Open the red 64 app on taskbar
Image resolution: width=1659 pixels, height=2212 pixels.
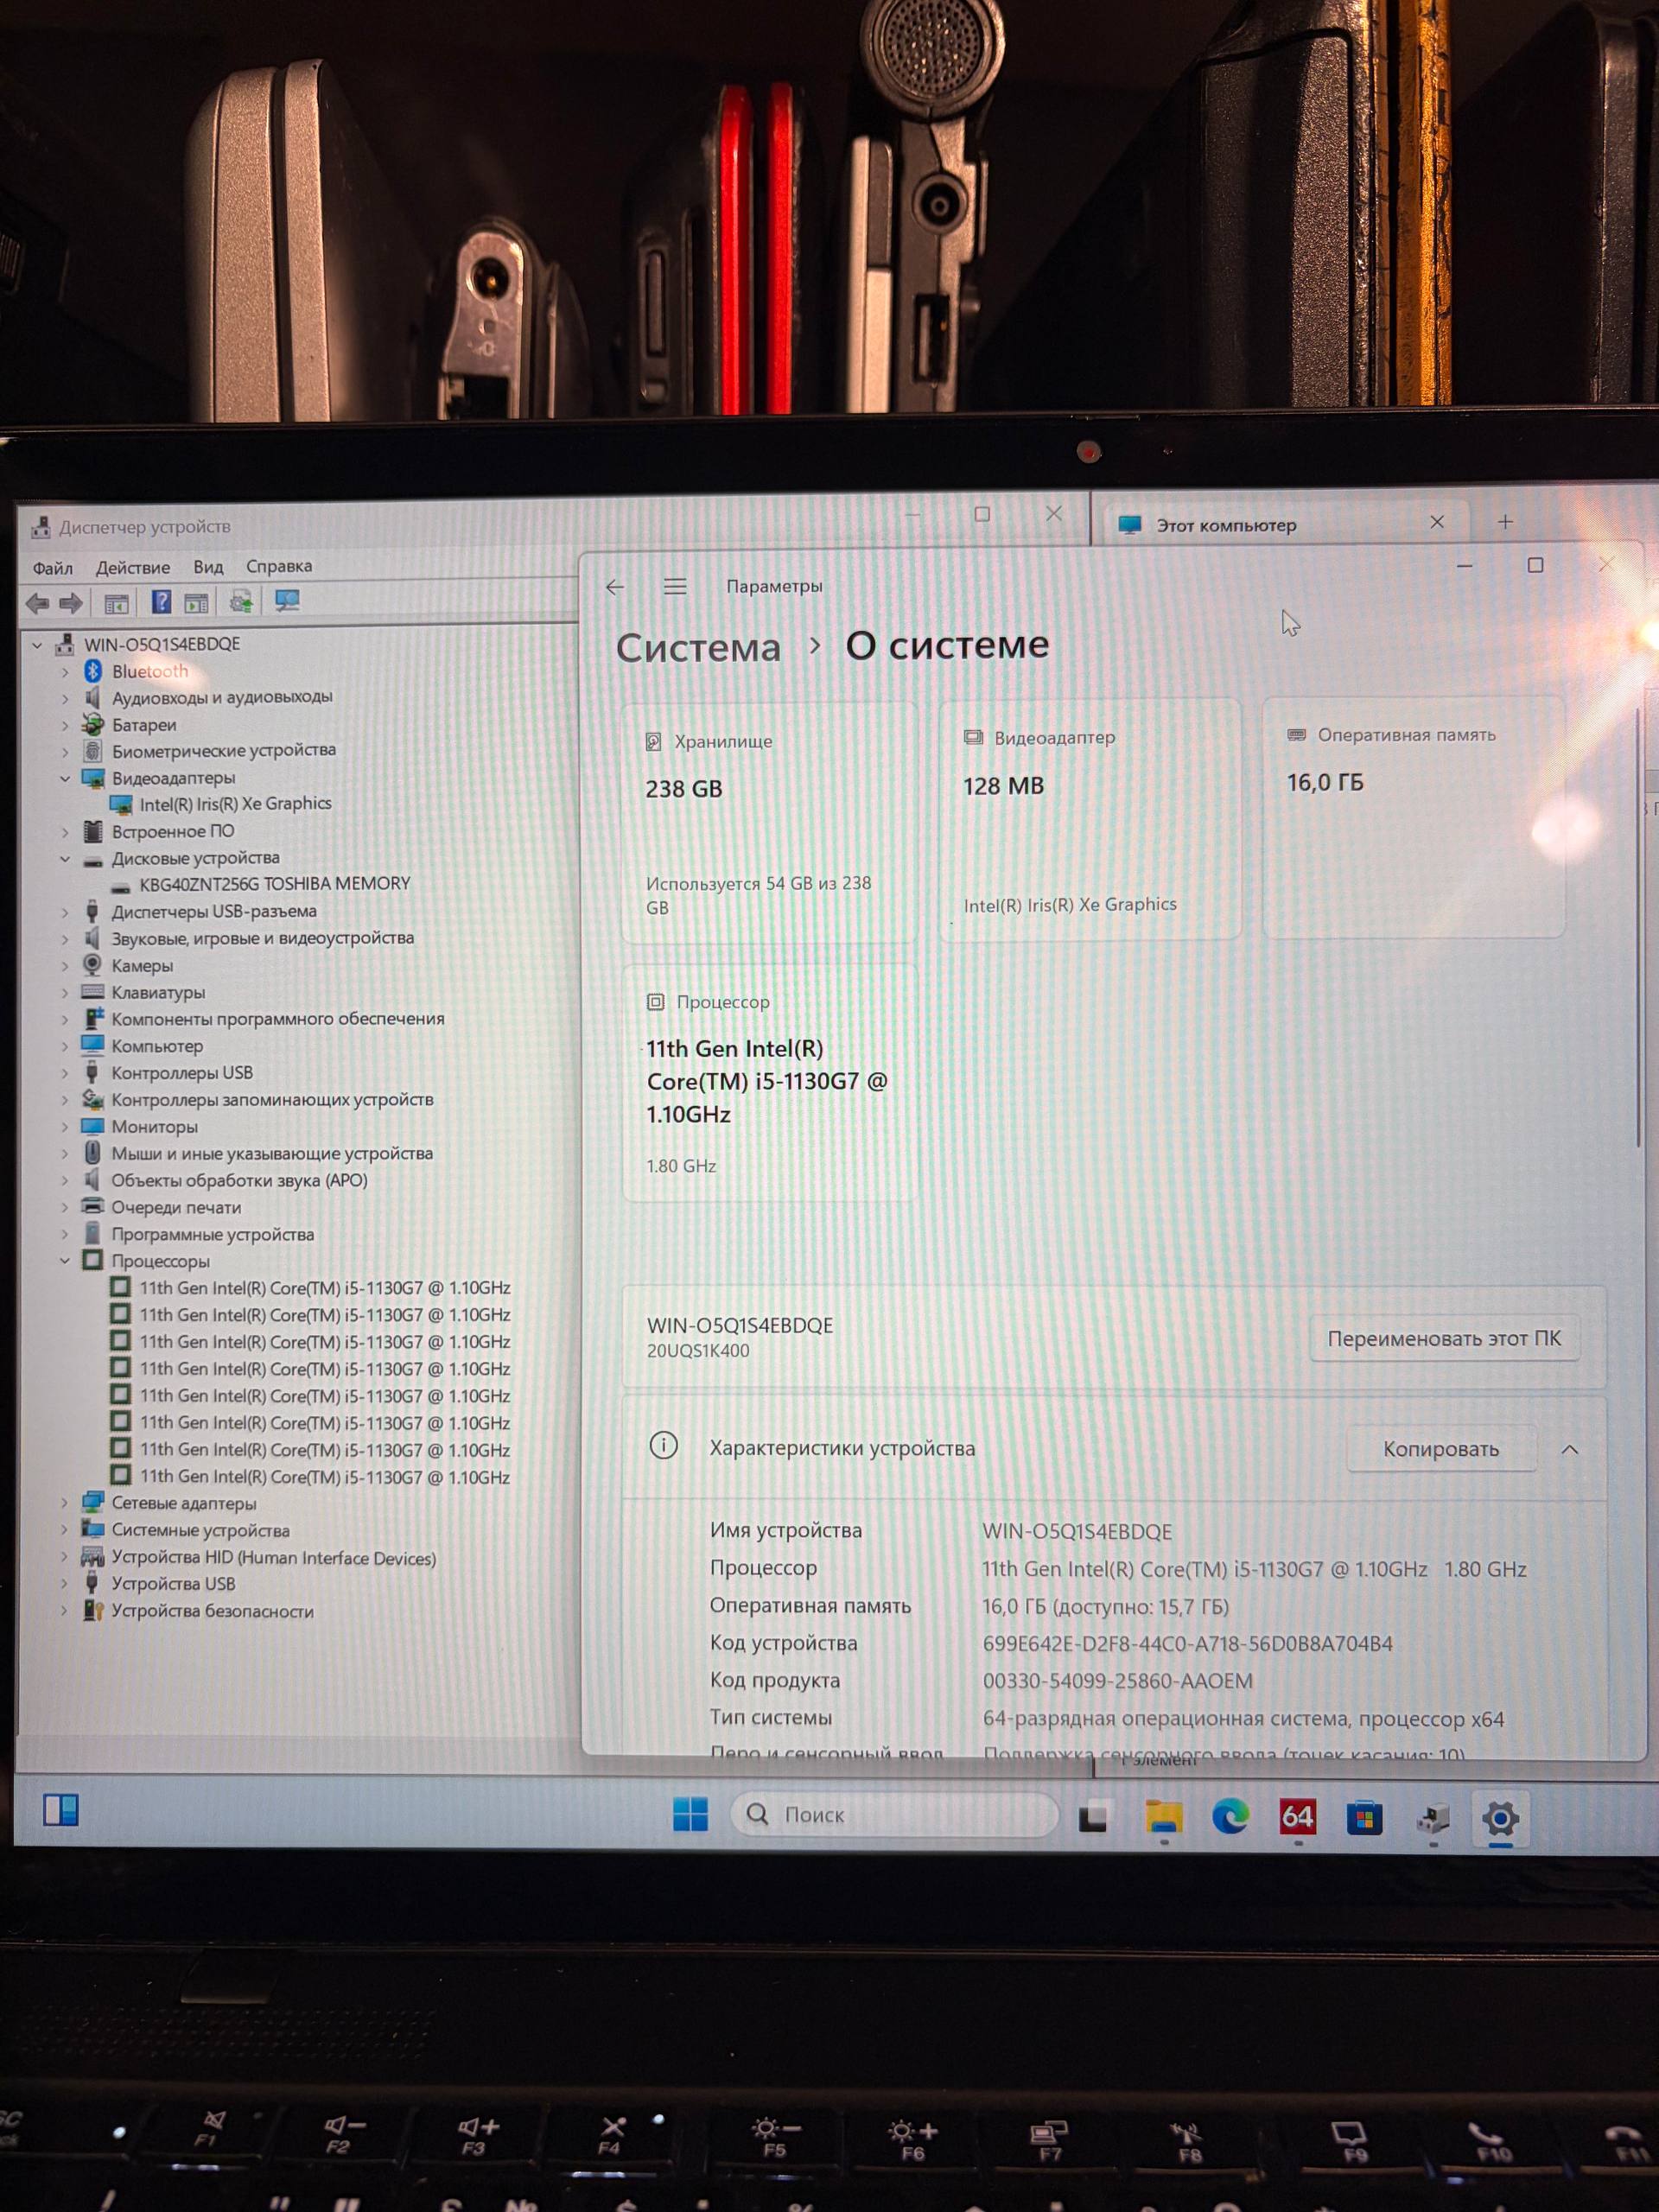pos(1297,1816)
